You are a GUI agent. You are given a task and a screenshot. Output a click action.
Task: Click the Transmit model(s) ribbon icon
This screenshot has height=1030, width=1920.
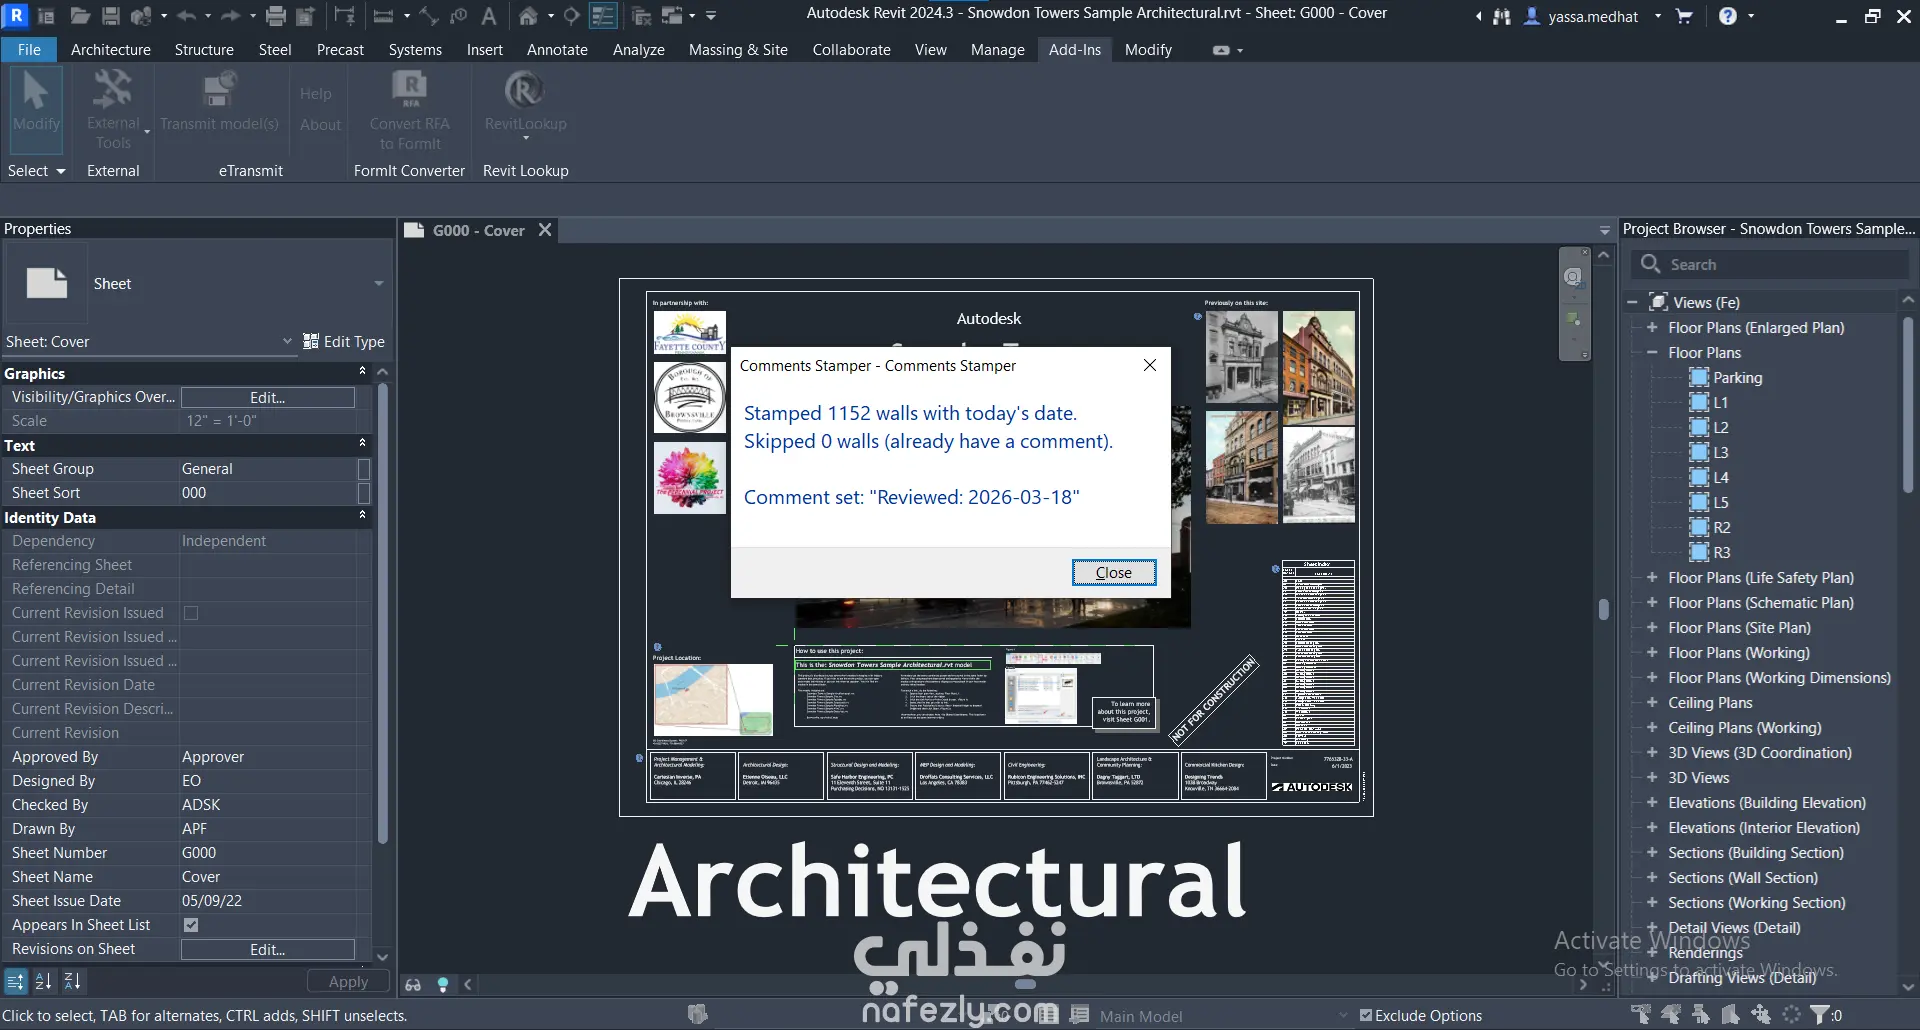coord(219,102)
